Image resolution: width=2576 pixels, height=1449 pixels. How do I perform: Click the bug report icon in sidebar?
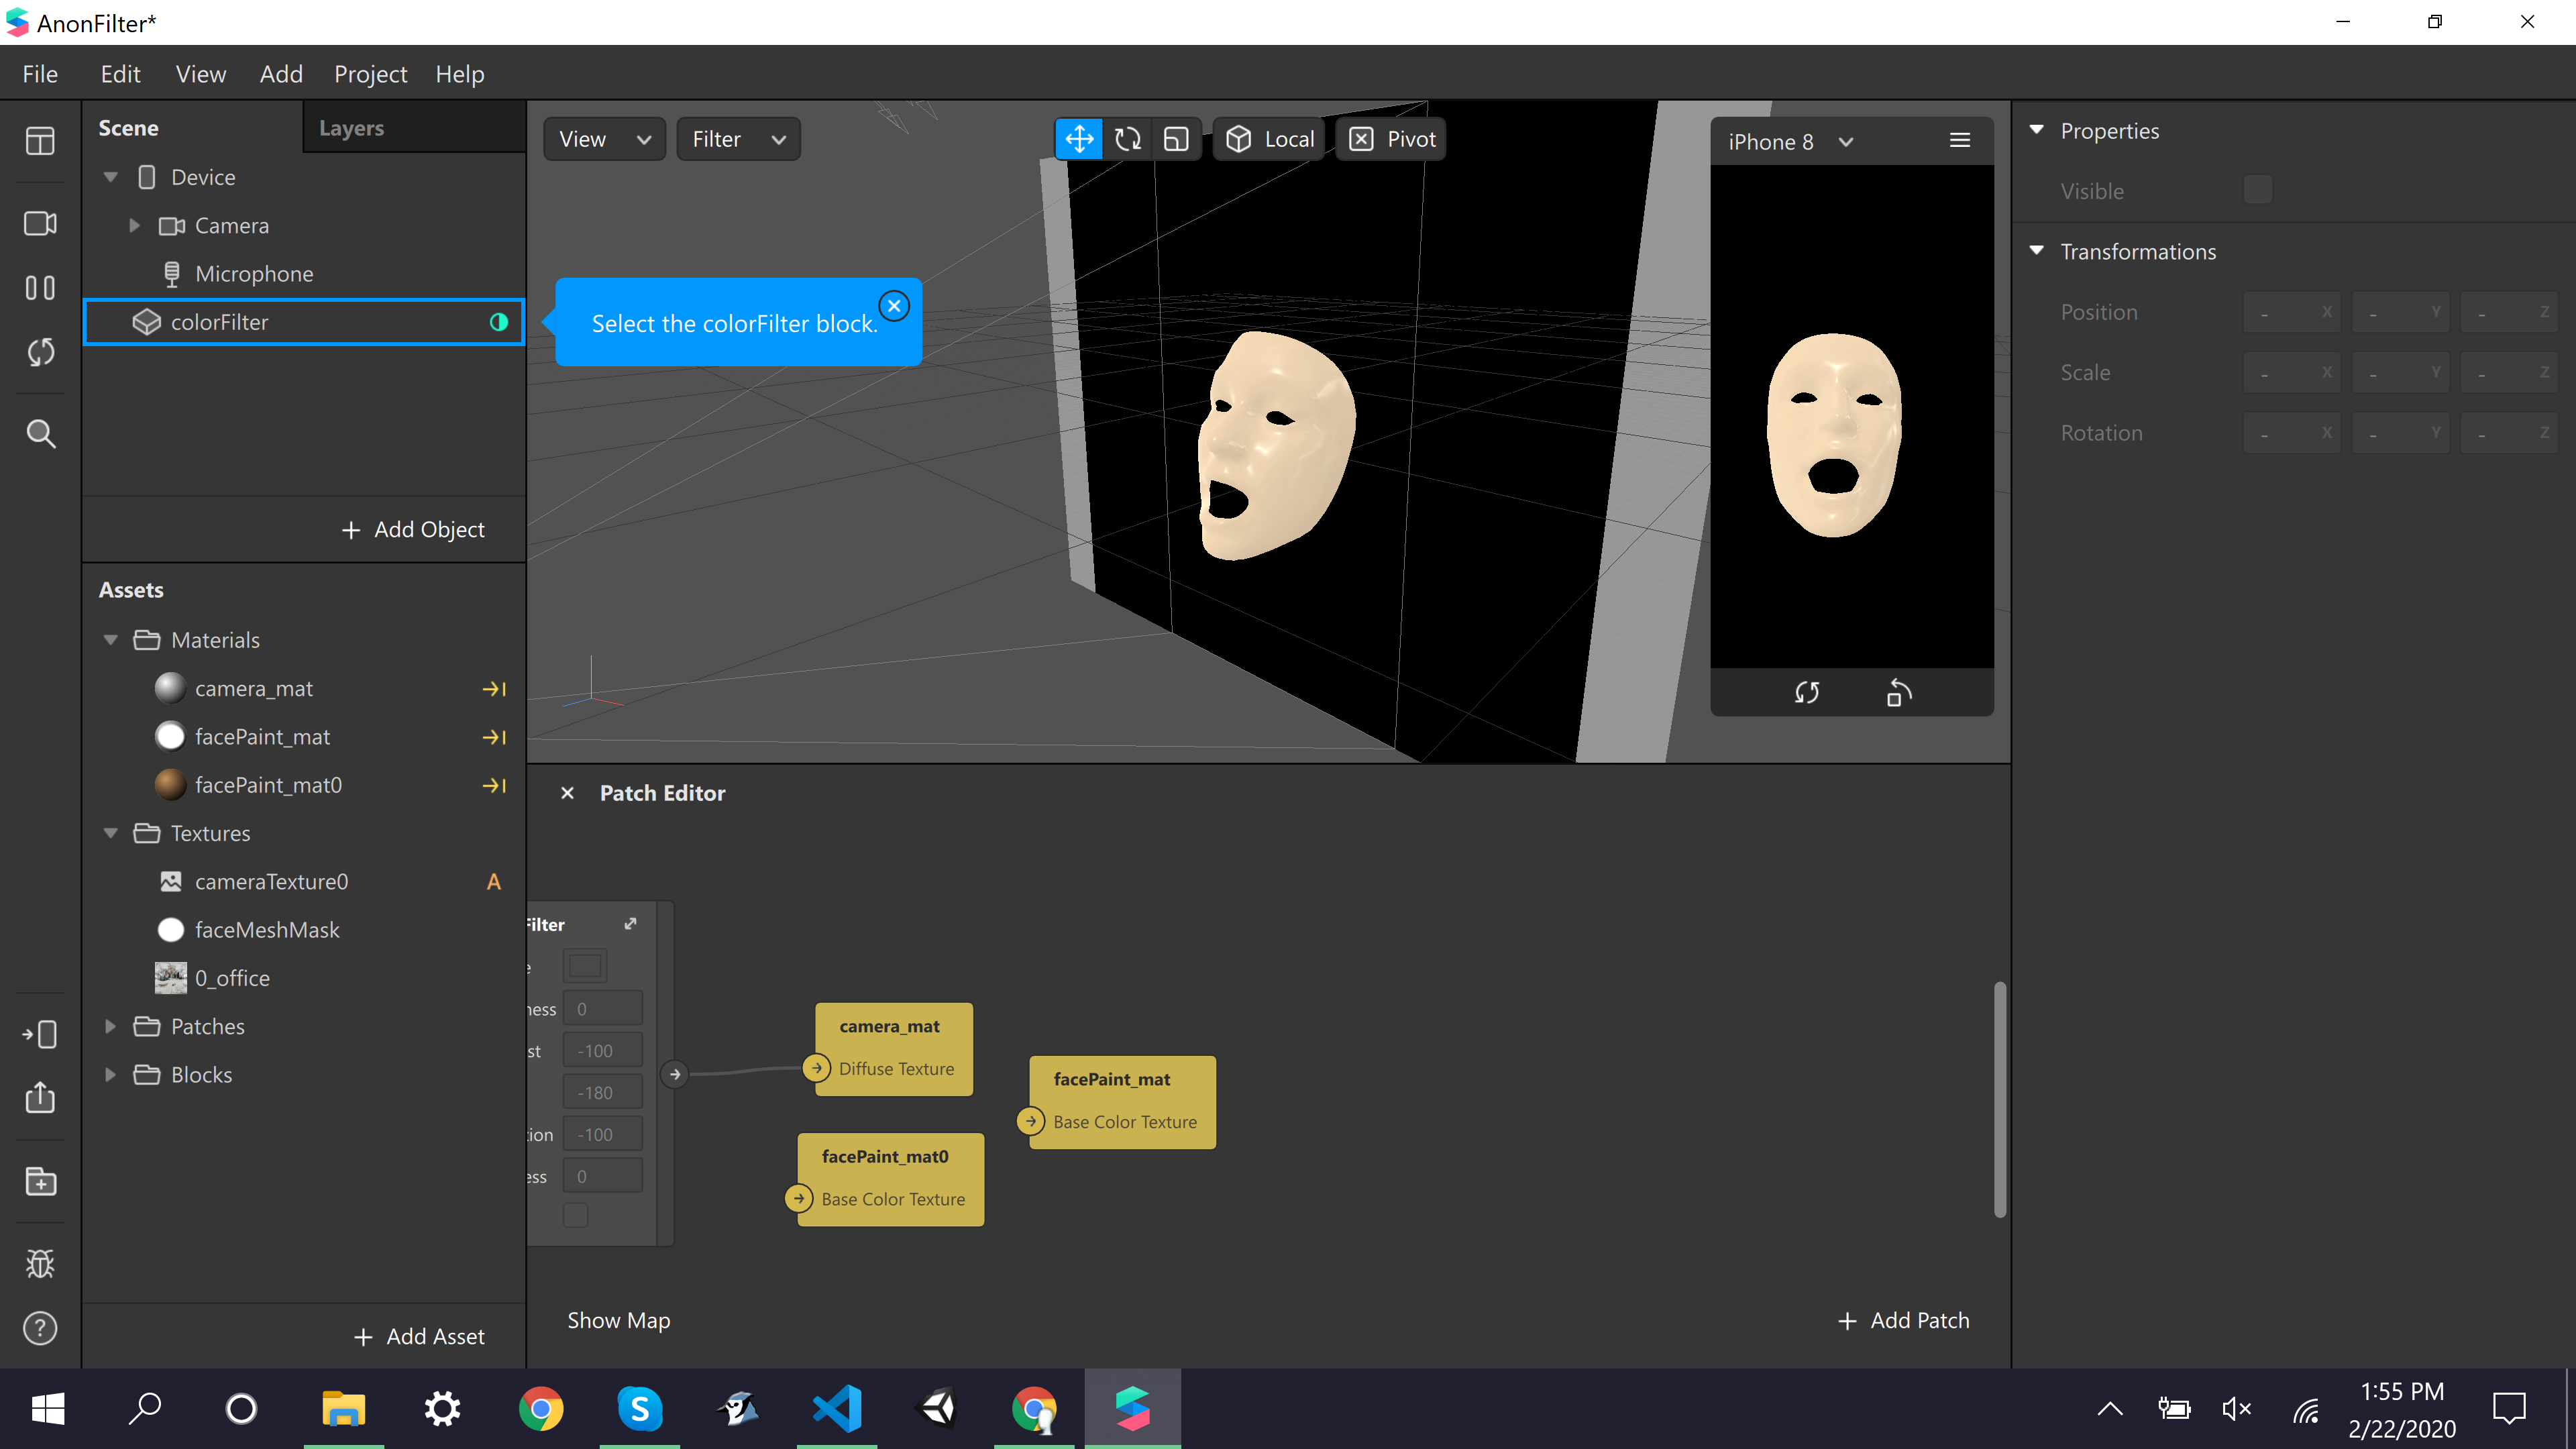40,1264
